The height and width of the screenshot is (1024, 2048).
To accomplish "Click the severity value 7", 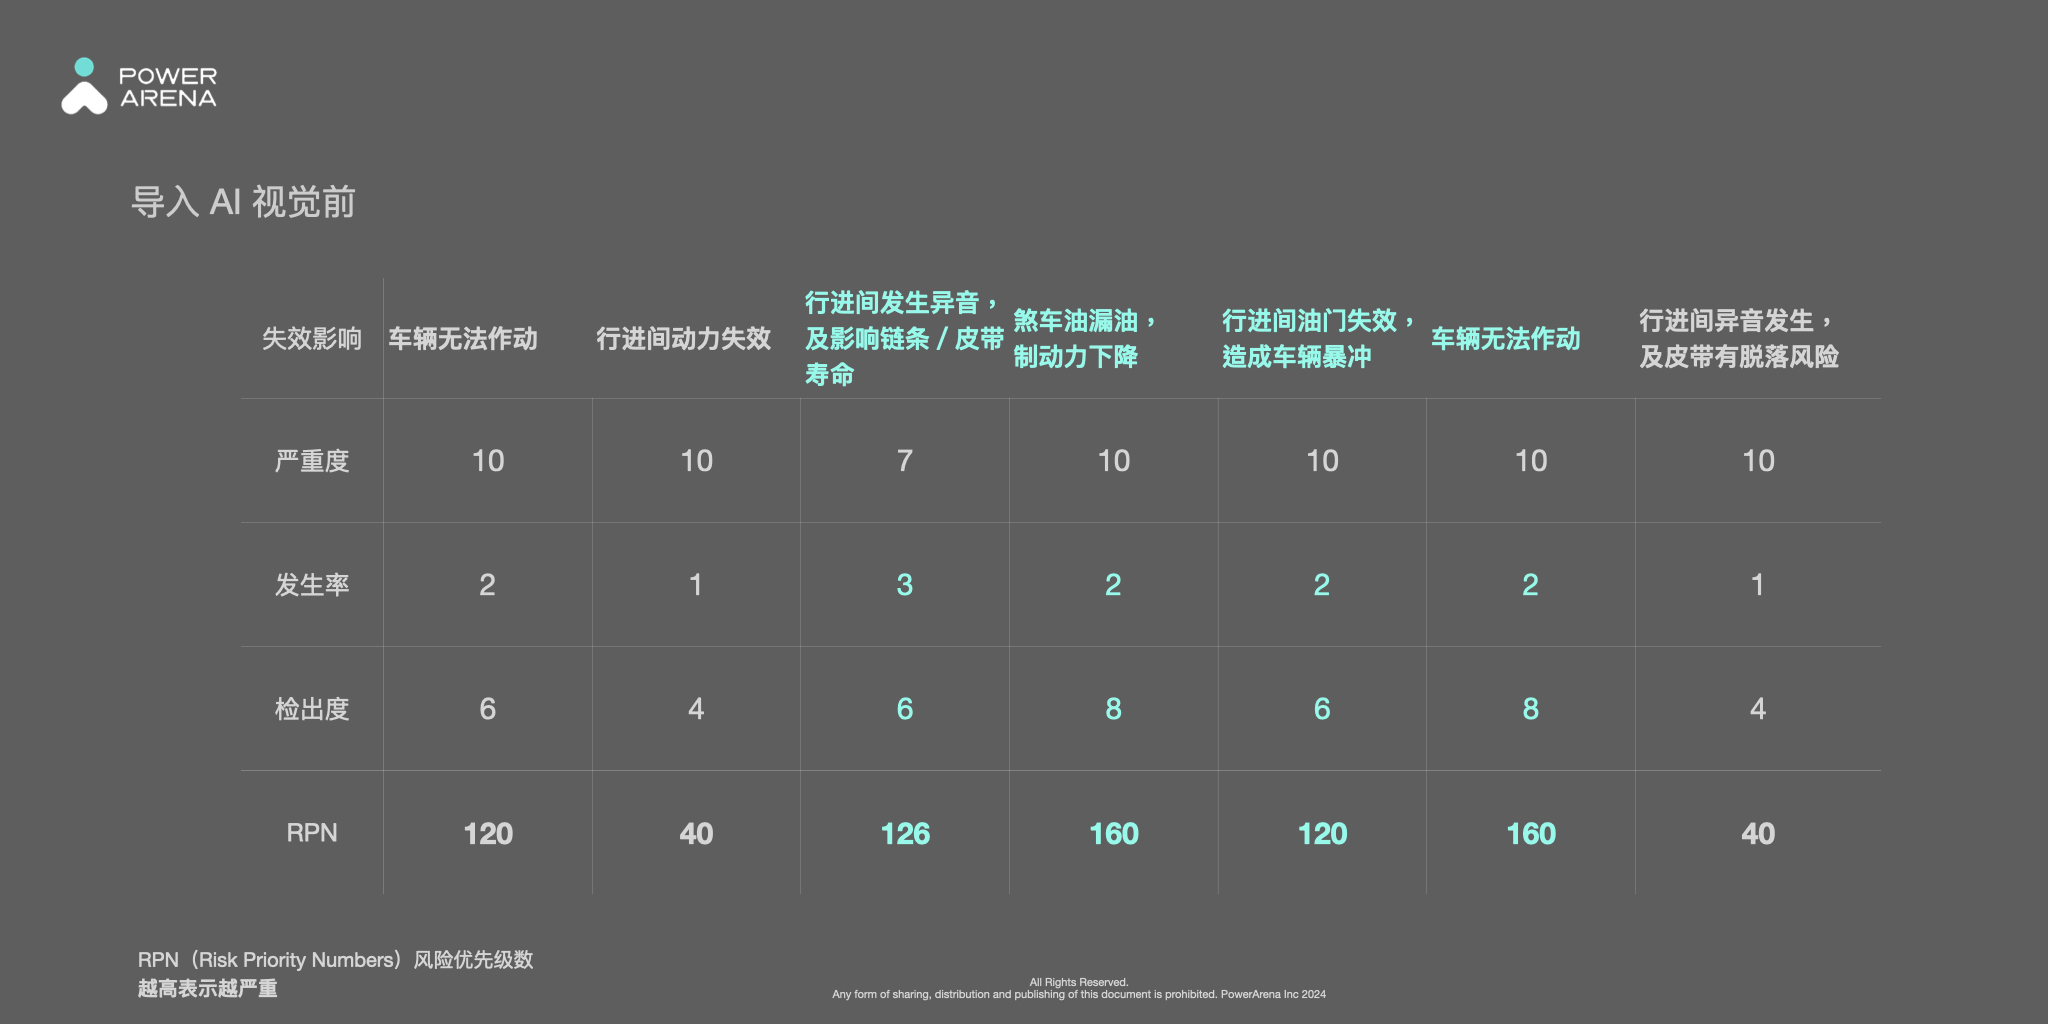I will point(905,461).
